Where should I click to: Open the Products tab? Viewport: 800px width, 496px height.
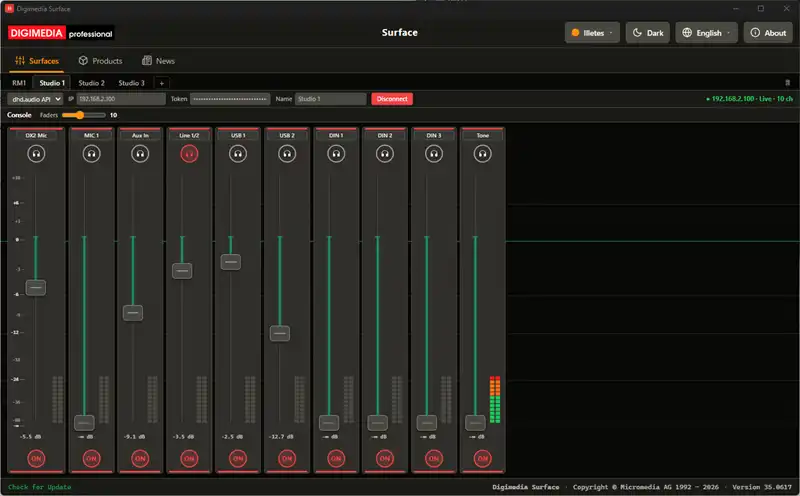pyautogui.click(x=101, y=61)
